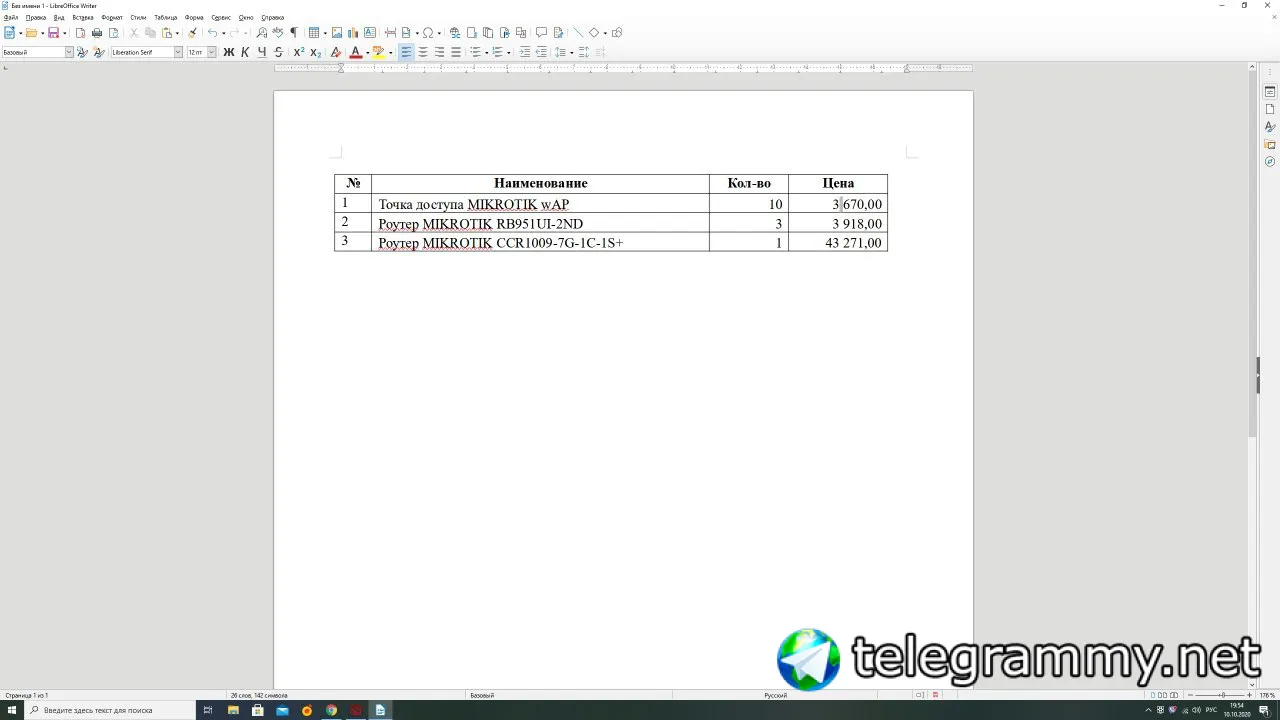Open the sidebar Navigator panel
The image size is (1280, 720).
pos(1270,161)
